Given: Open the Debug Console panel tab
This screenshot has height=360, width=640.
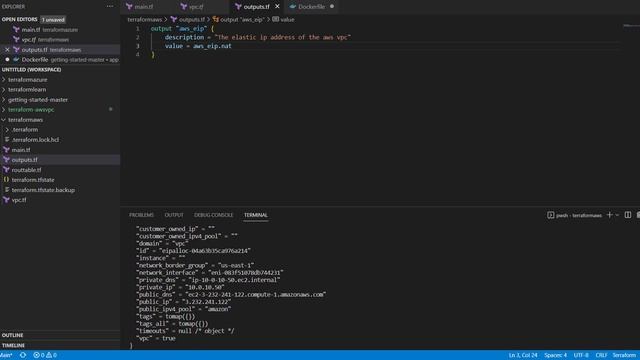Looking at the screenshot, I should click(213, 215).
